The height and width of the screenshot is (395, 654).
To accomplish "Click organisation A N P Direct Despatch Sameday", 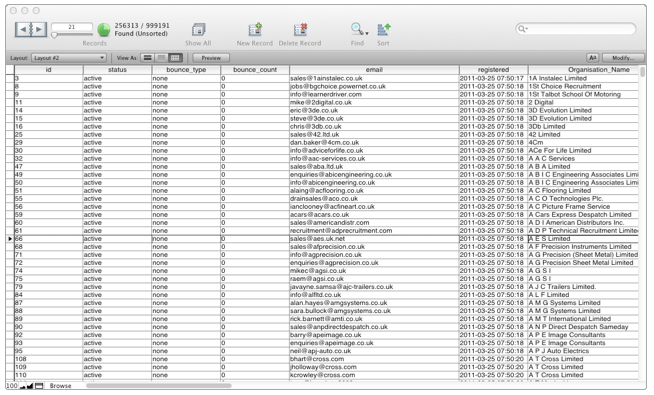I will [583, 327].
